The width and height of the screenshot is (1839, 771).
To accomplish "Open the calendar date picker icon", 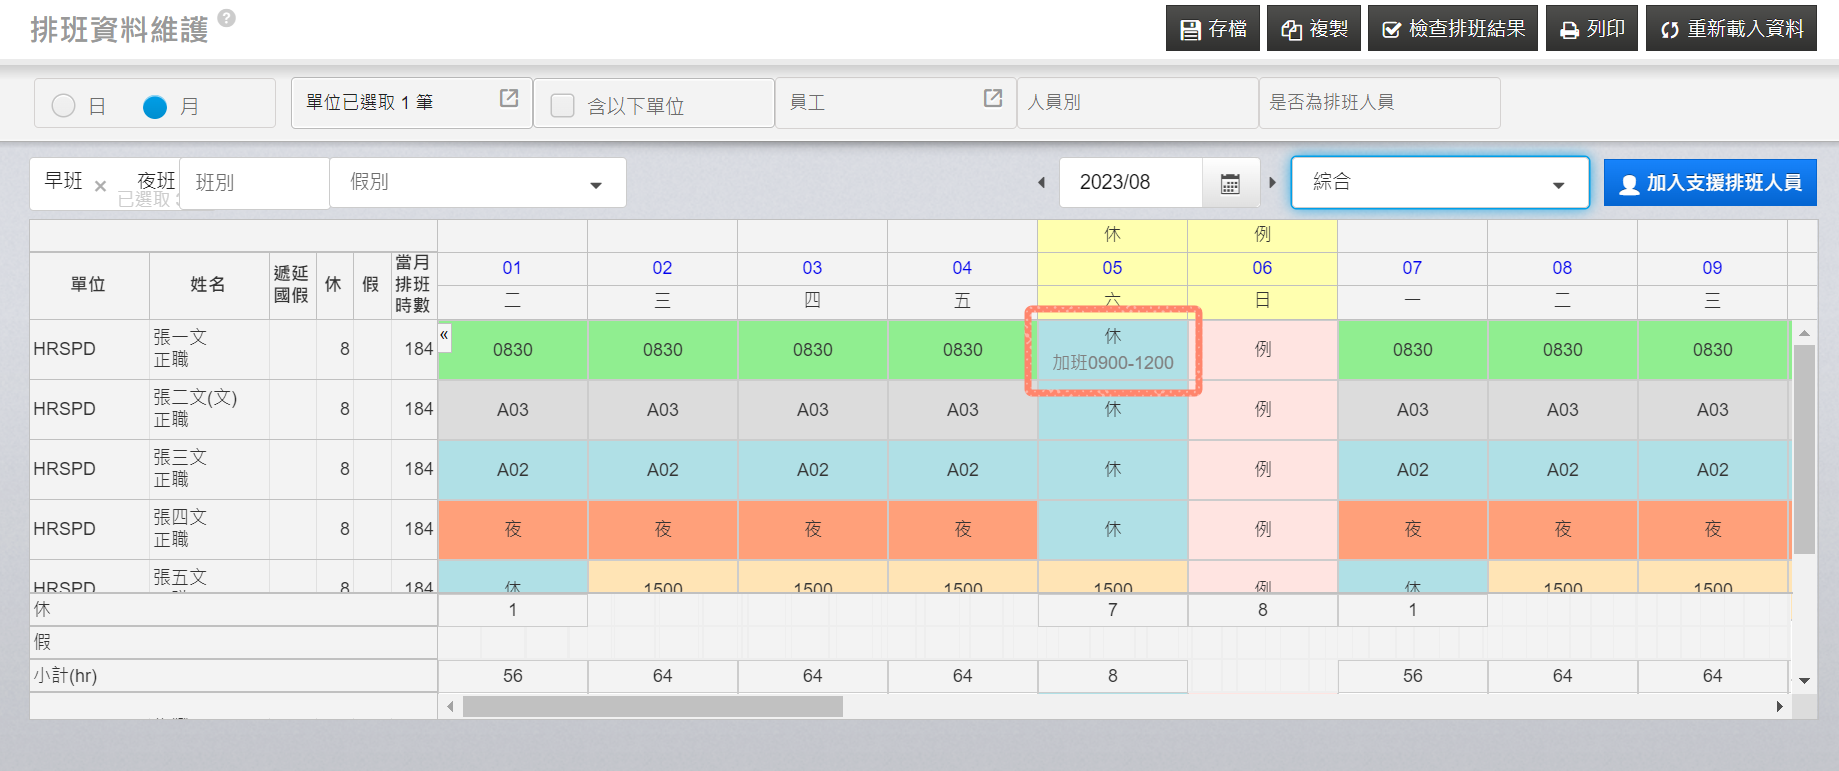I will (x=1230, y=183).
